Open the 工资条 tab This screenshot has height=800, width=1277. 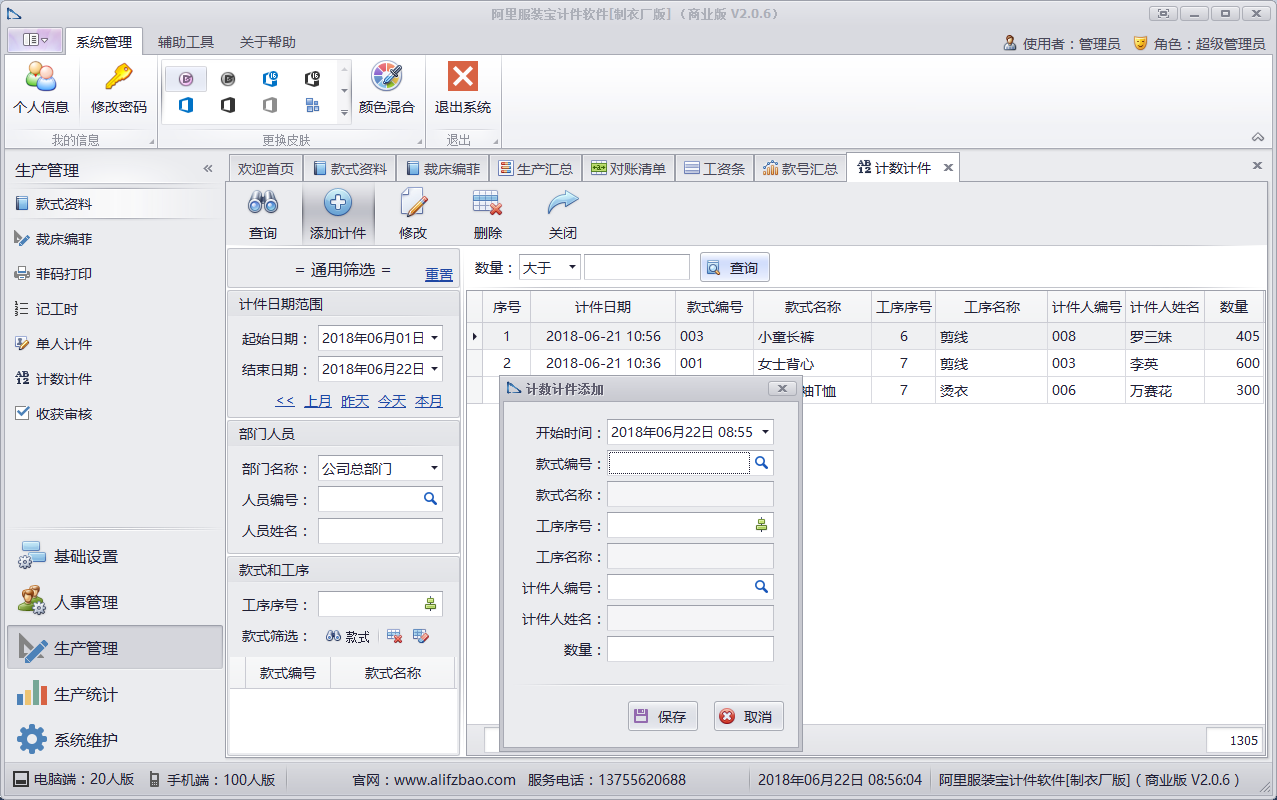pos(714,169)
